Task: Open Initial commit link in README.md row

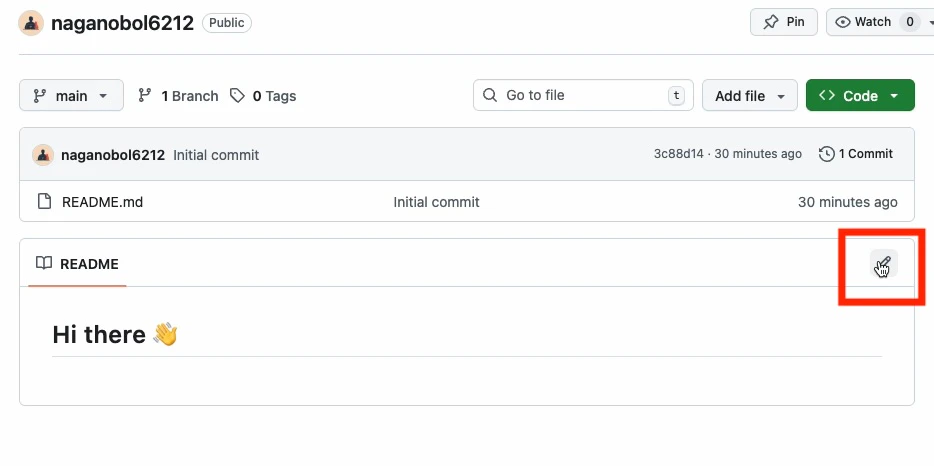Action: point(437,202)
